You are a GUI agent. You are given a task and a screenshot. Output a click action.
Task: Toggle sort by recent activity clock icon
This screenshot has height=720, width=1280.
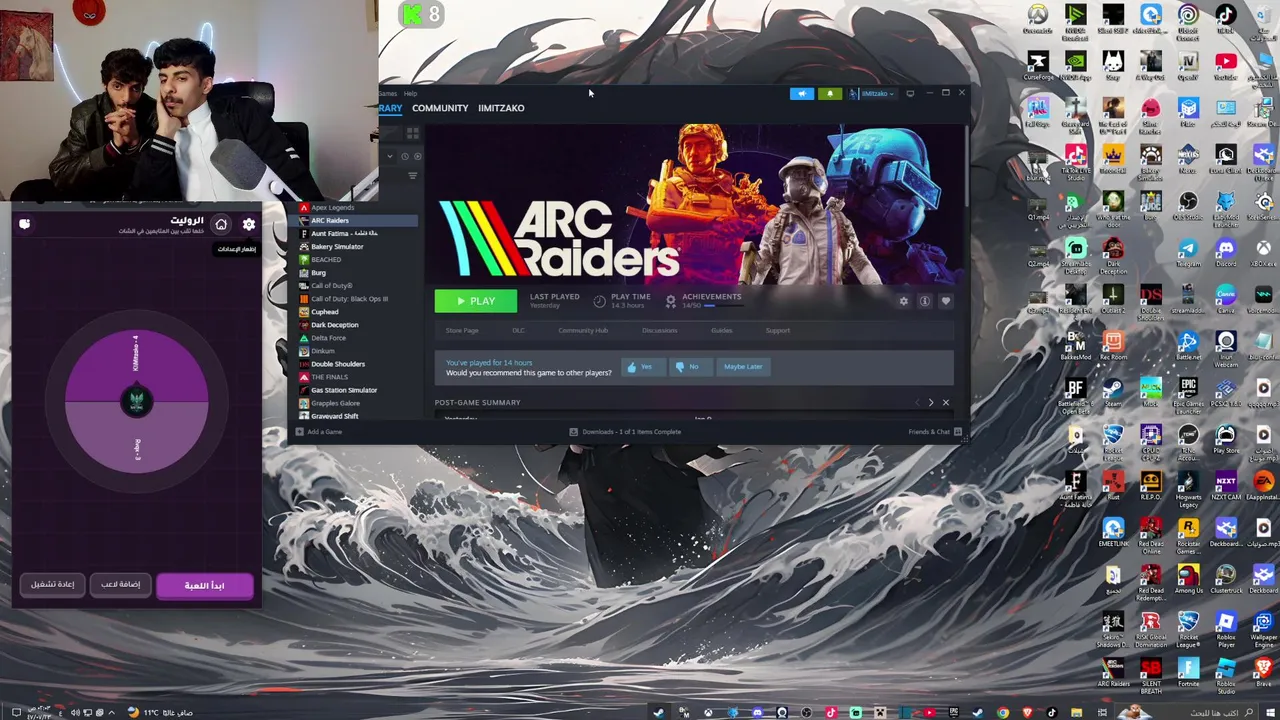(404, 156)
